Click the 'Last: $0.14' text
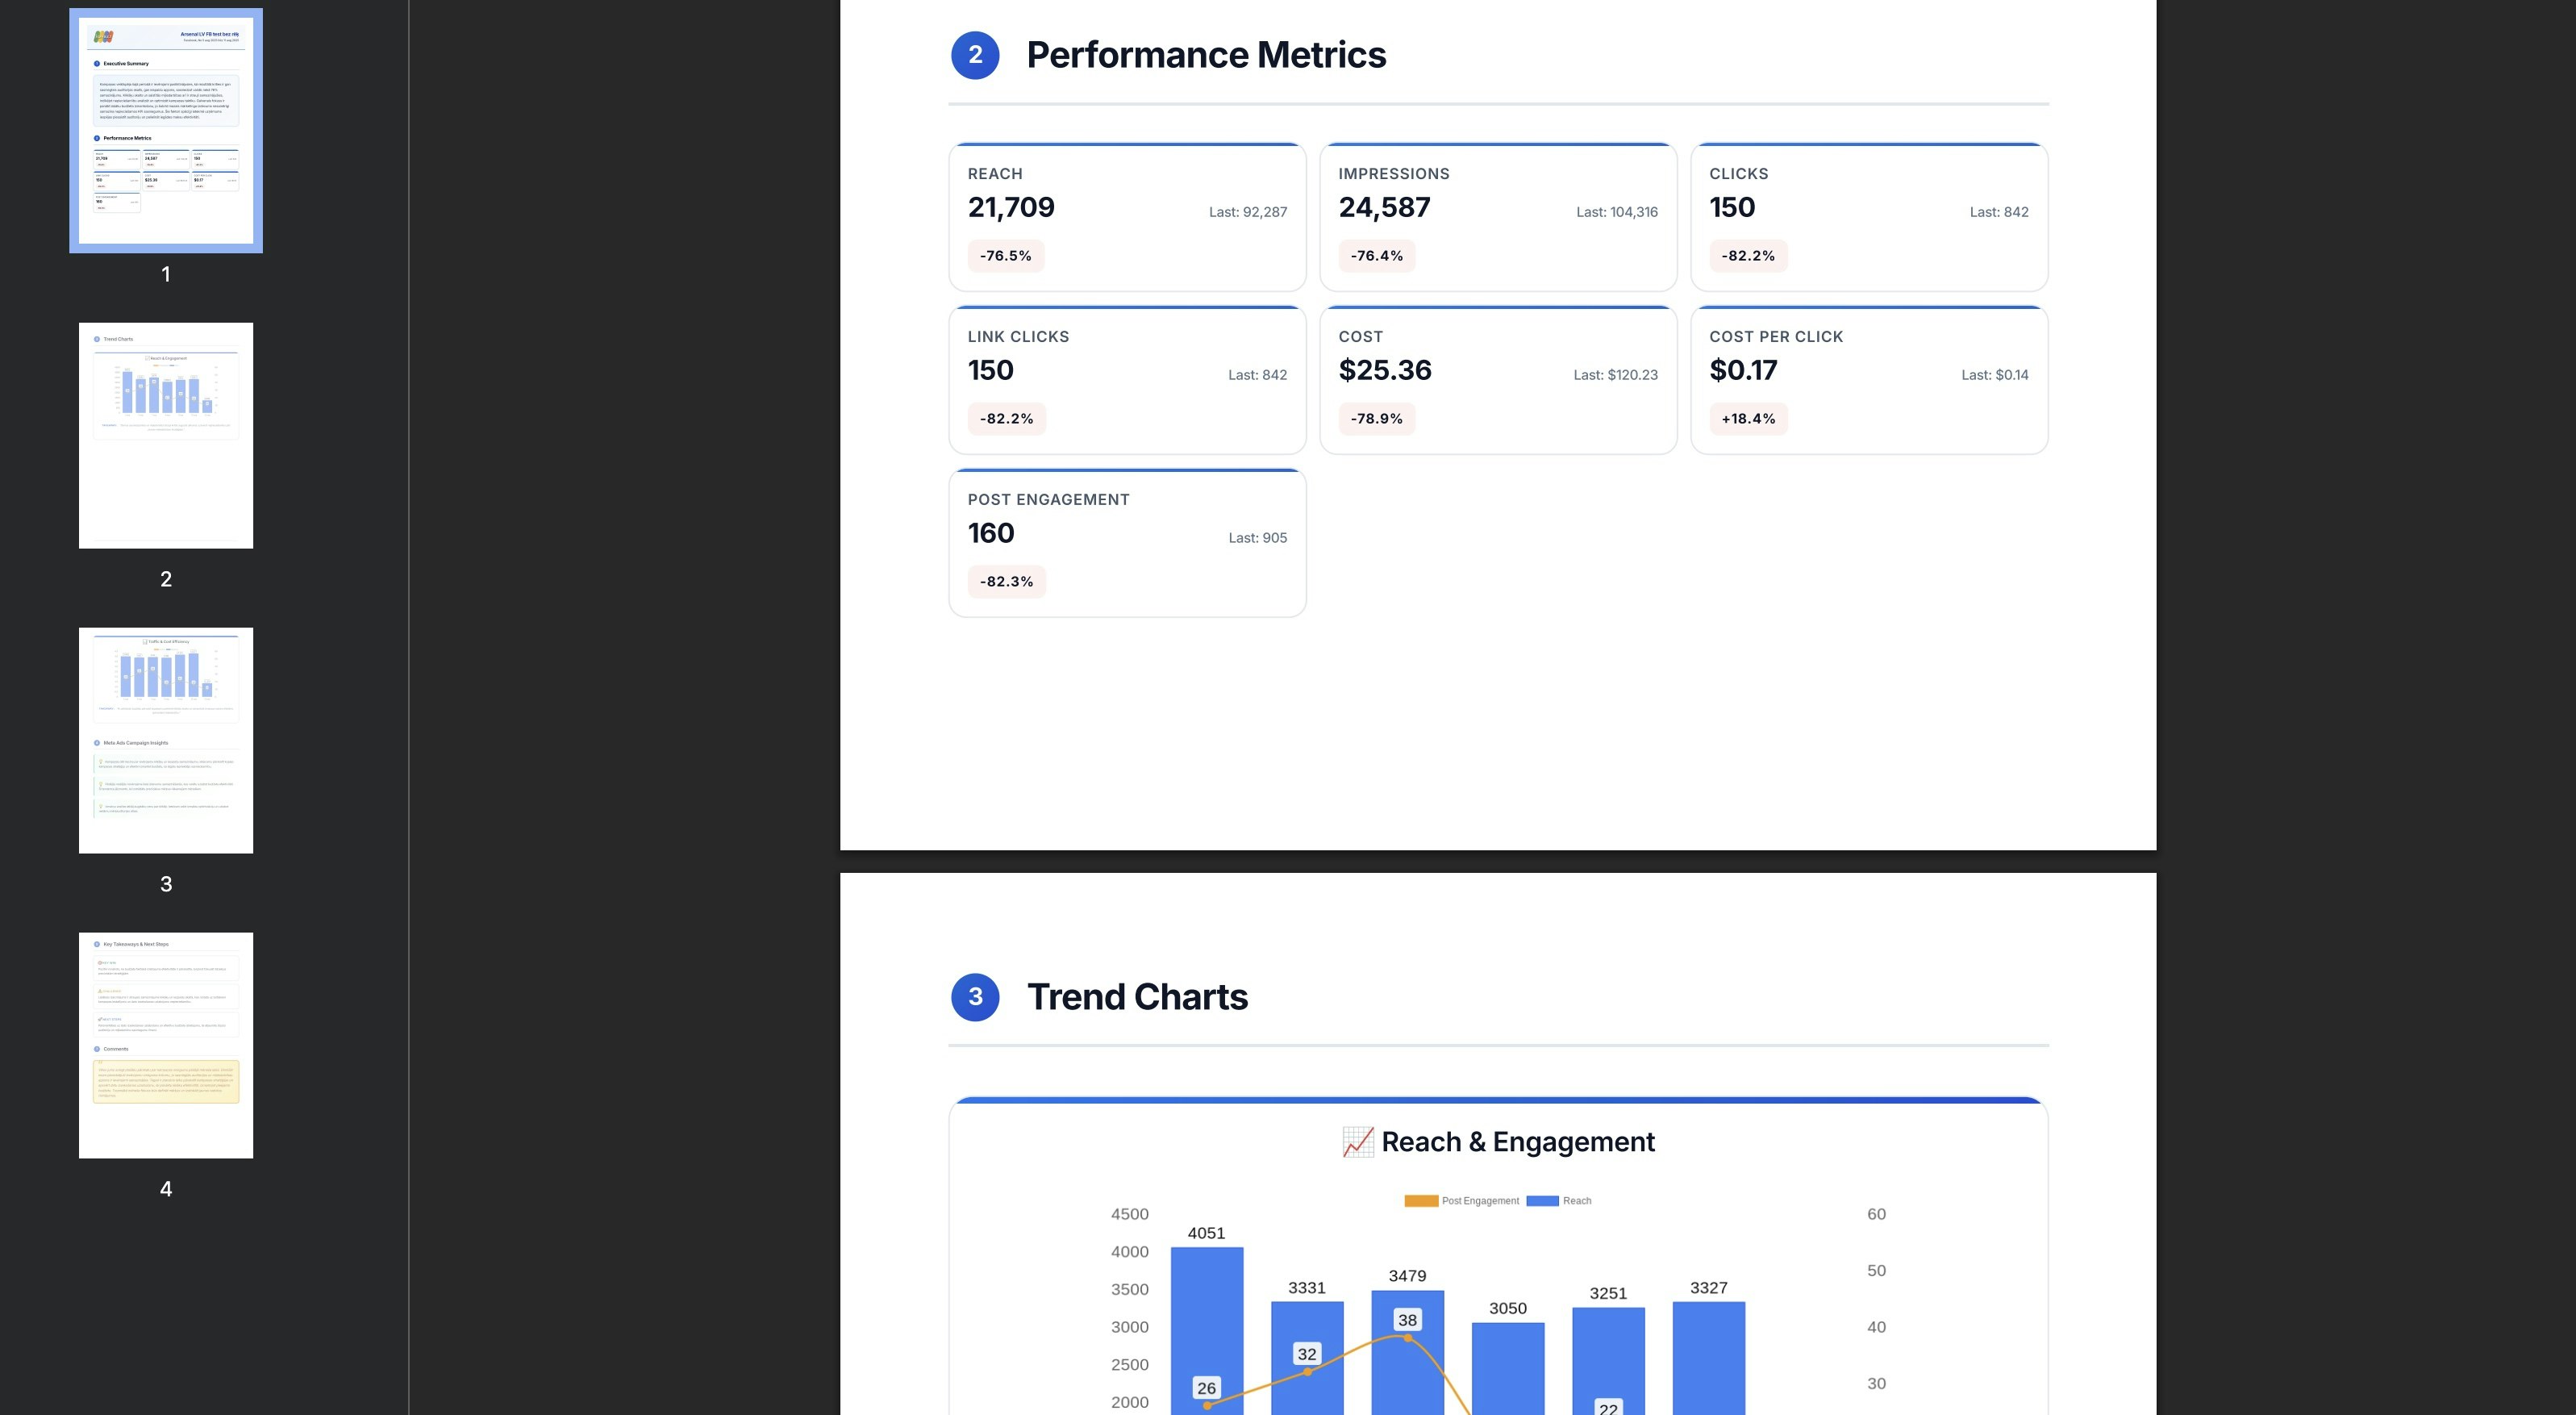Screen dimensions: 2576x1415 tap(1995, 375)
